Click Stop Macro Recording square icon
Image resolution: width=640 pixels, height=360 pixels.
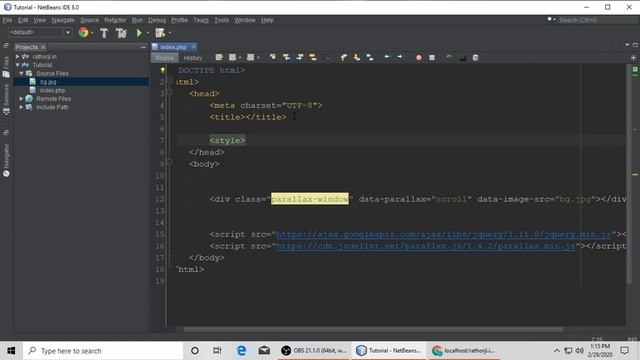pos(432,58)
